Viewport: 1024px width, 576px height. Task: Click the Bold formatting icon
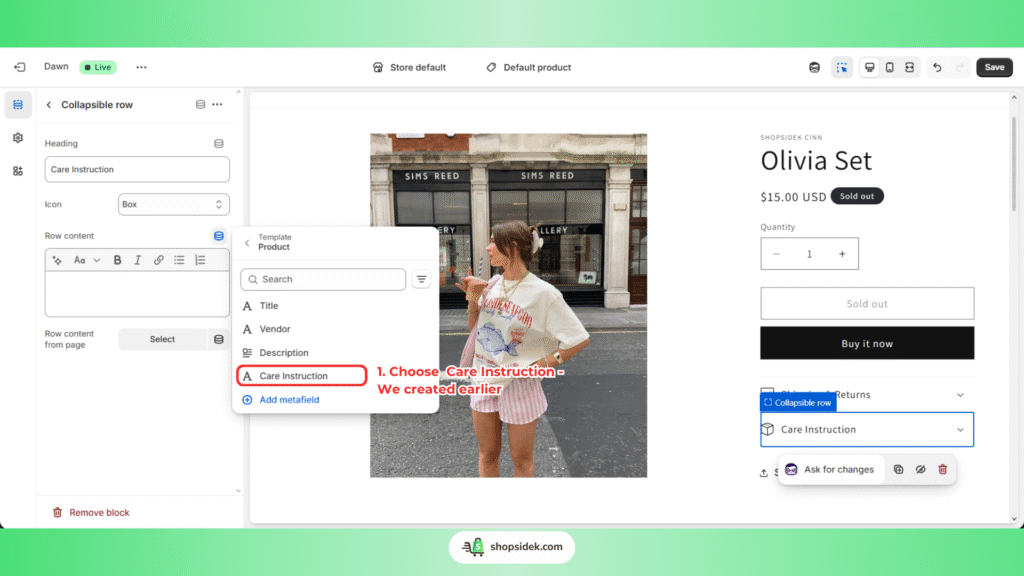pyautogui.click(x=117, y=260)
